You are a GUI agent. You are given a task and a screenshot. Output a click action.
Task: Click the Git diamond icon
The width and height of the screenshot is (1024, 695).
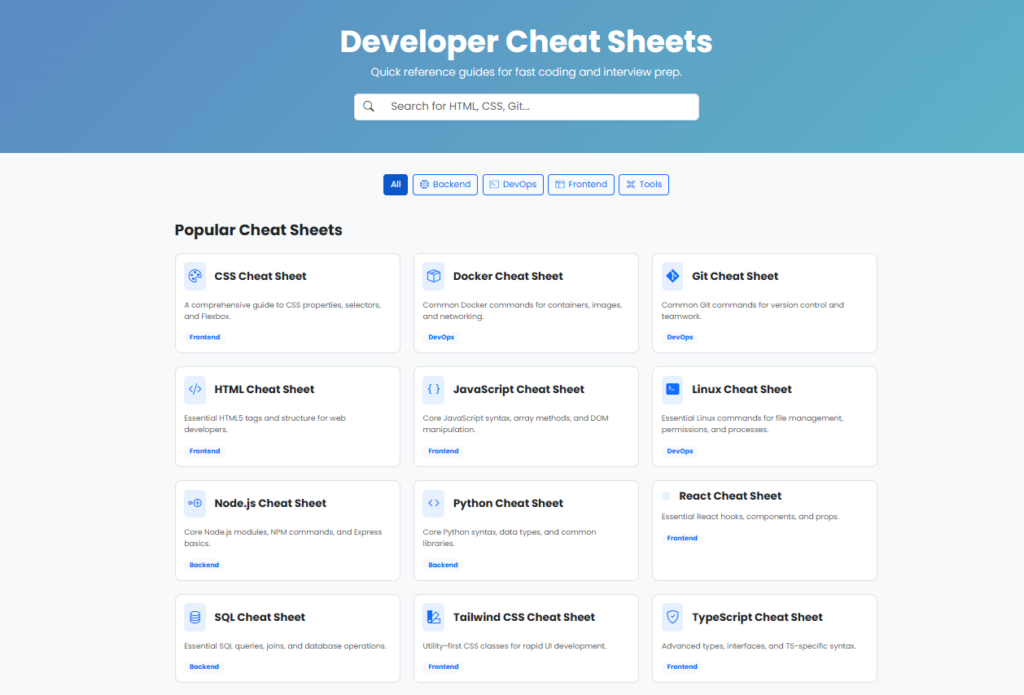[673, 276]
